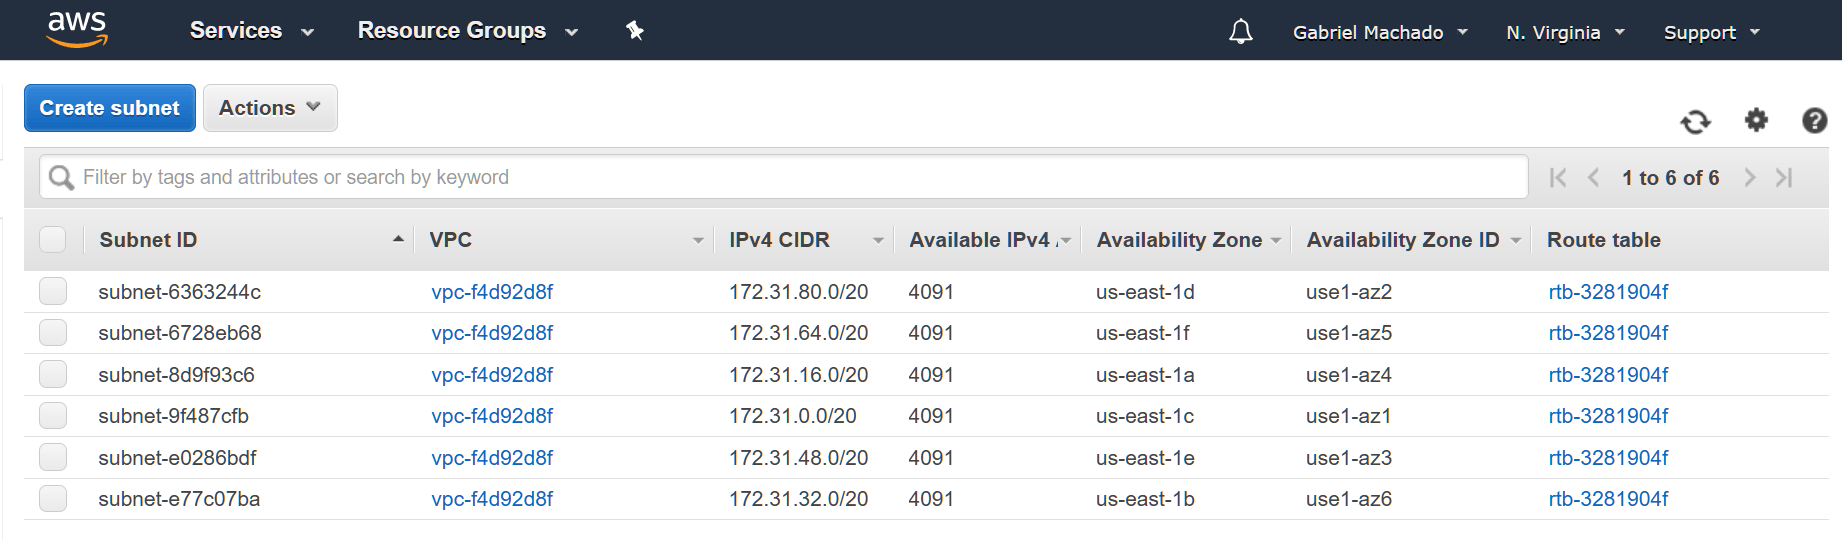This screenshot has width=1842, height=541.
Task: Jump to the last page arrow
Action: tap(1784, 178)
